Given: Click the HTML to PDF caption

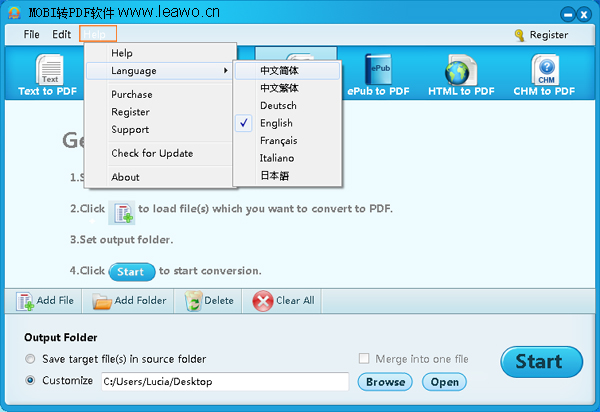Looking at the screenshot, I should tap(461, 91).
